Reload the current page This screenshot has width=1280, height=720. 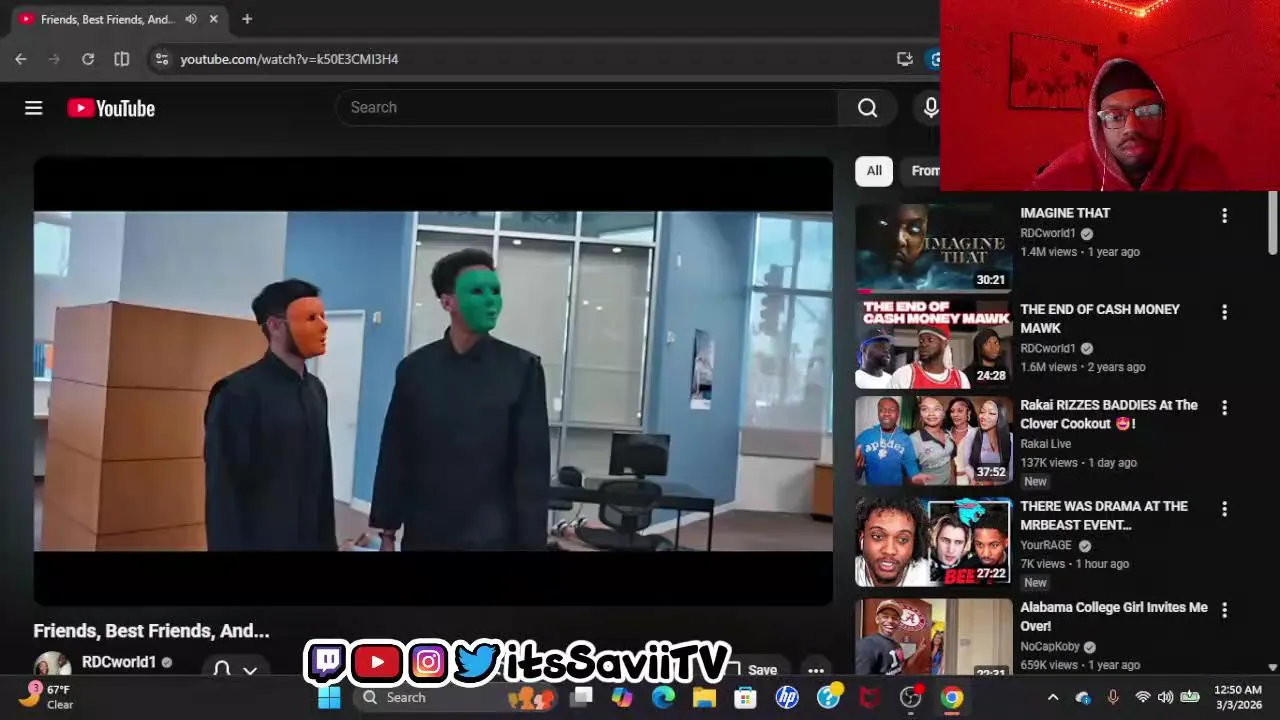pyautogui.click(x=88, y=59)
